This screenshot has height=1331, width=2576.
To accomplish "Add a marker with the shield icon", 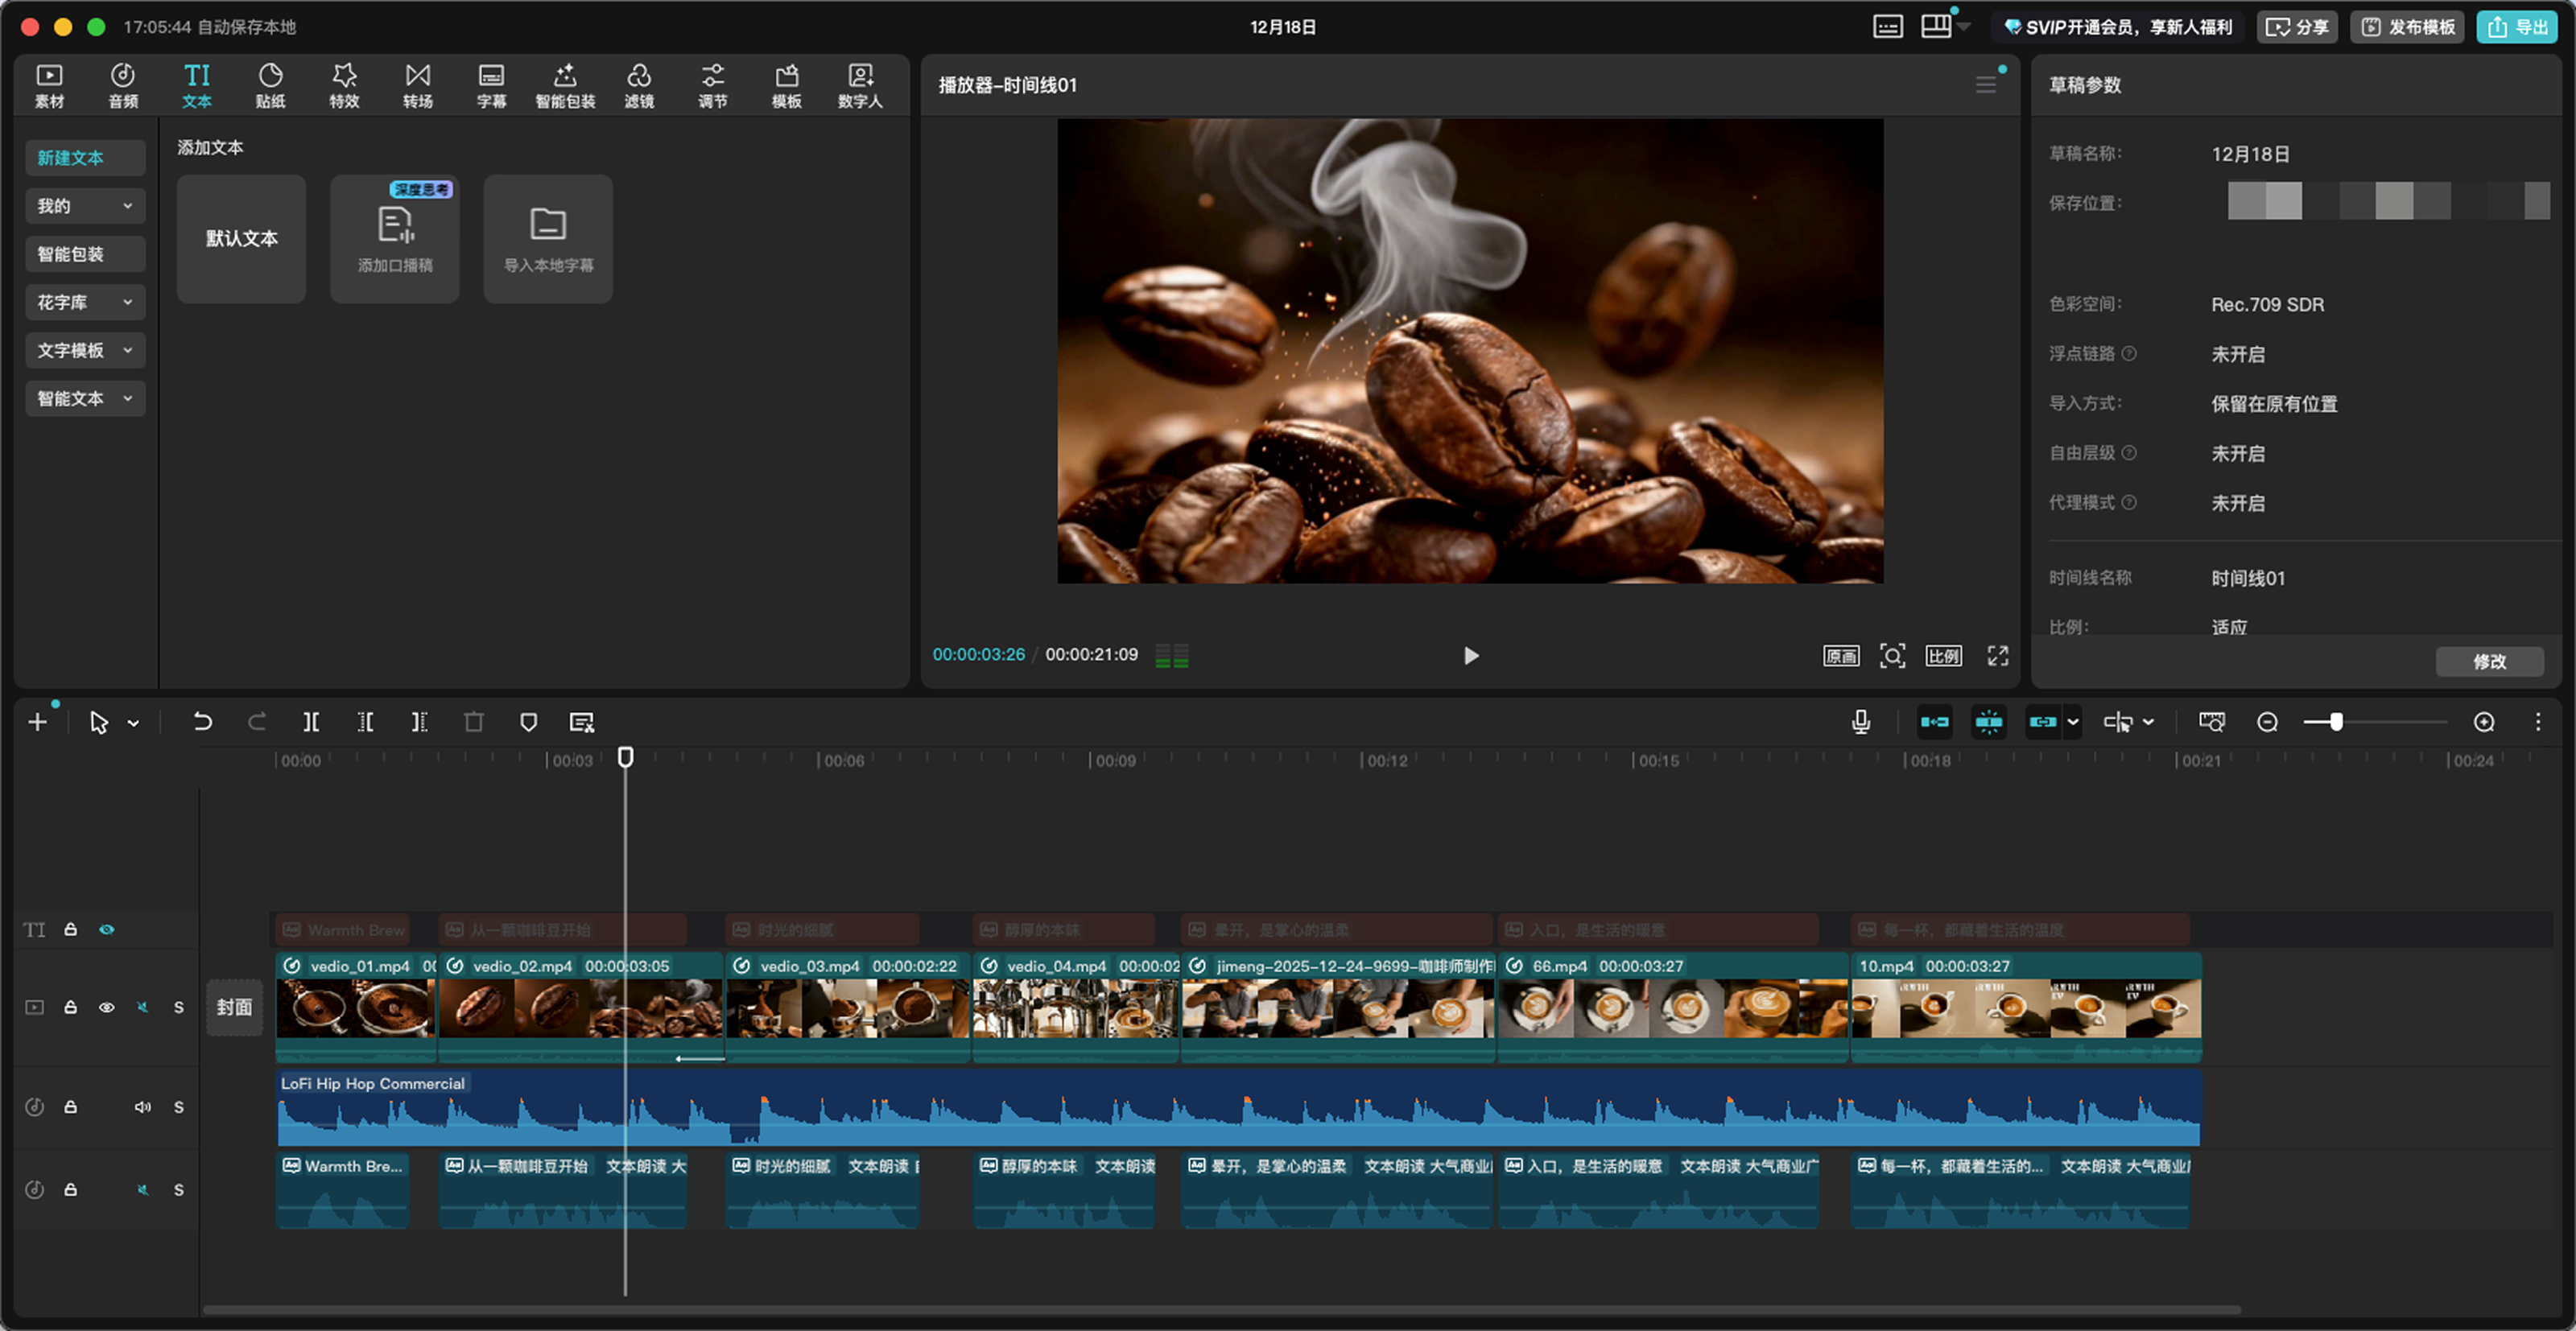I will click(529, 722).
